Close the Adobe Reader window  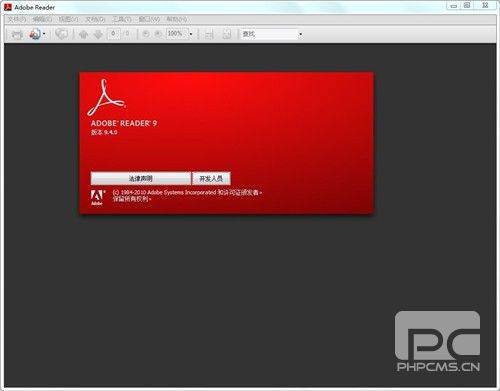point(485,6)
